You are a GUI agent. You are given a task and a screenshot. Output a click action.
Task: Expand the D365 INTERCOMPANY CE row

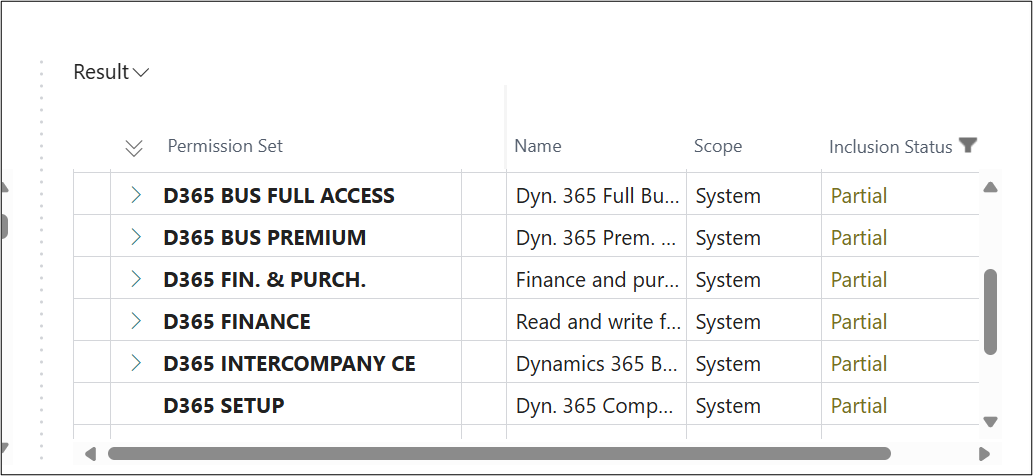(136, 363)
